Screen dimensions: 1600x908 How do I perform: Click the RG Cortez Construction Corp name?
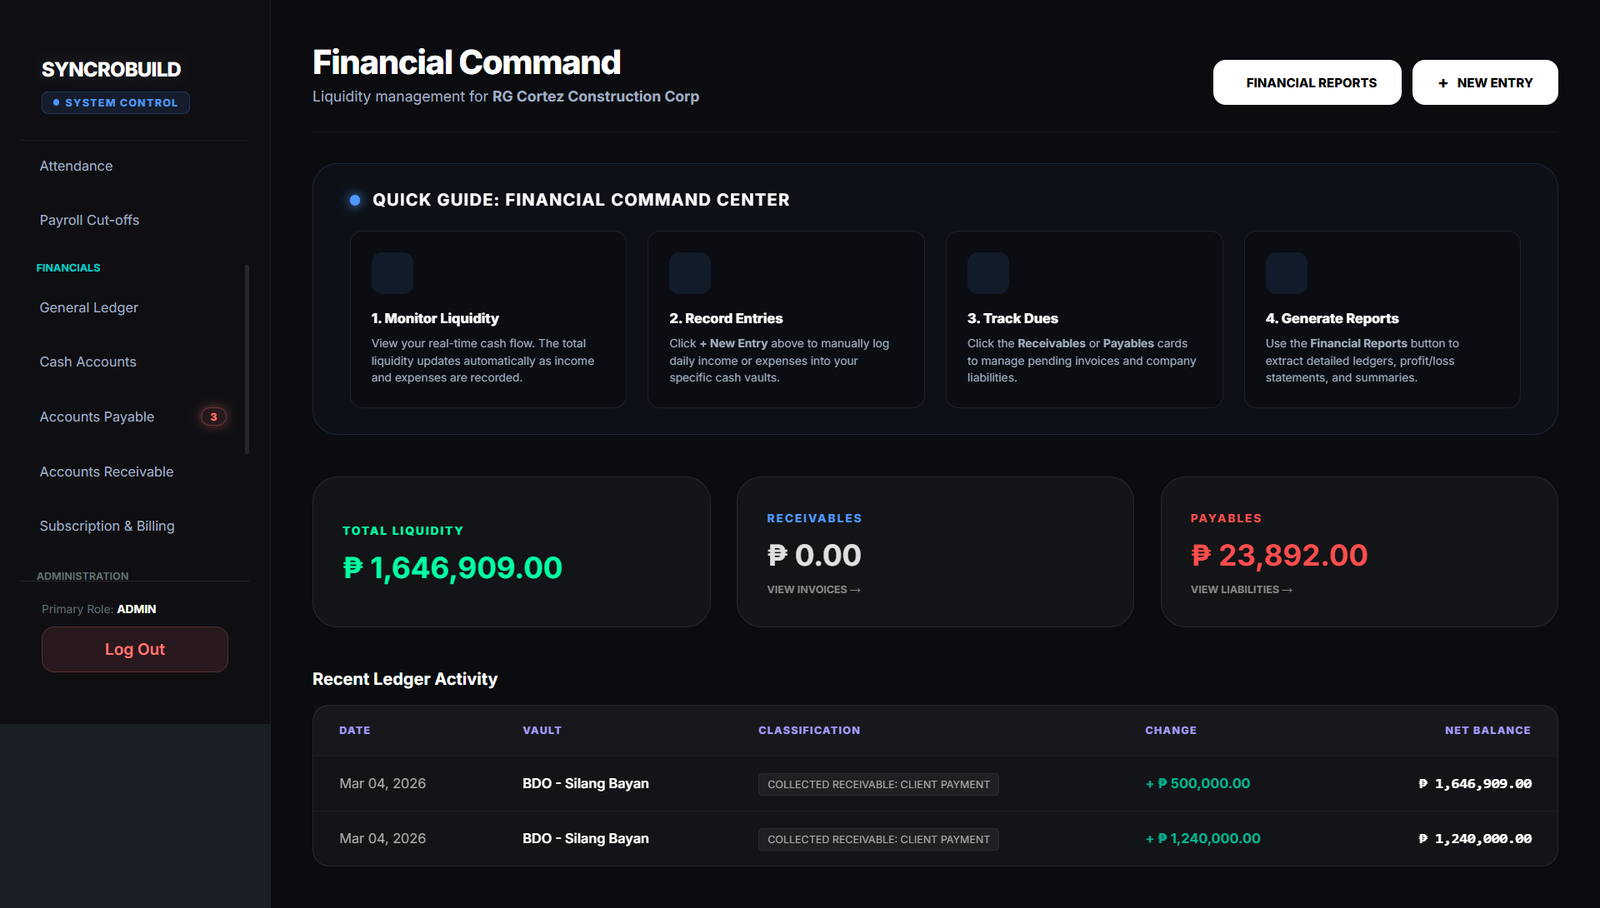(x=596, y=96)
